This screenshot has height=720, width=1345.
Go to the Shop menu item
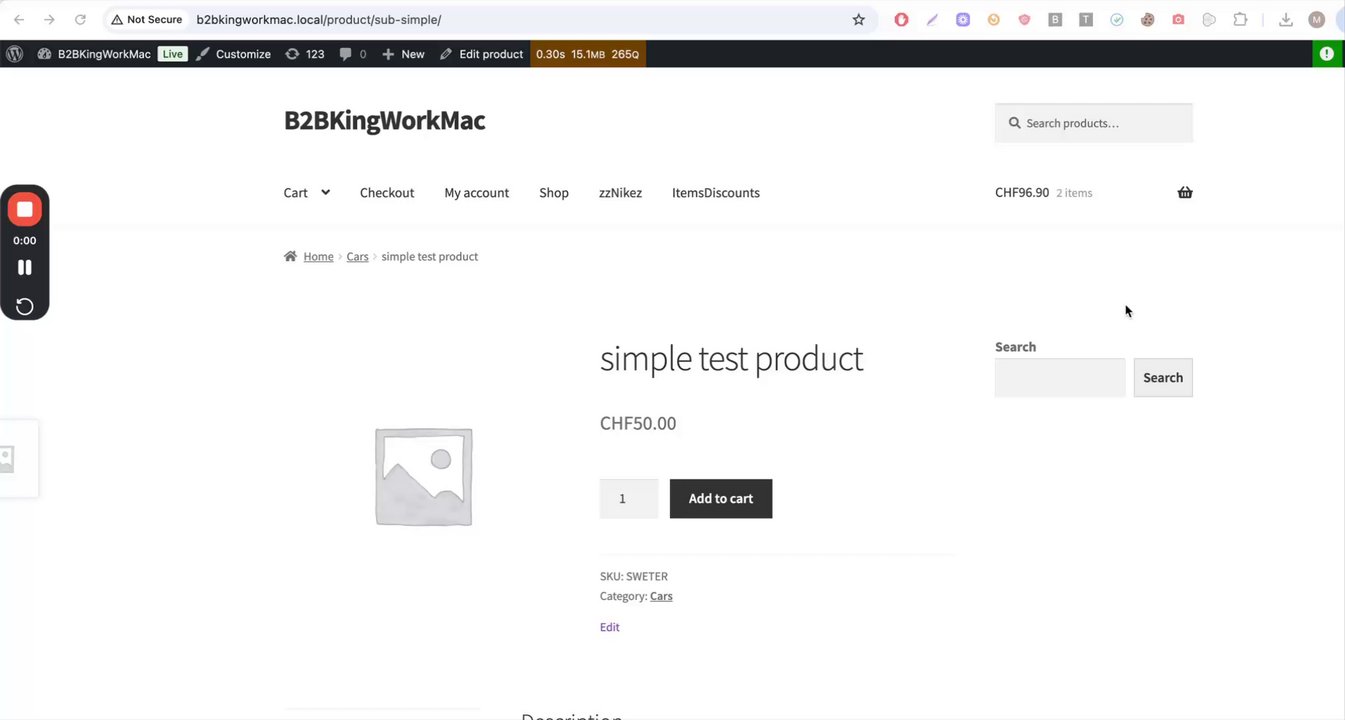tap(554, 193)
